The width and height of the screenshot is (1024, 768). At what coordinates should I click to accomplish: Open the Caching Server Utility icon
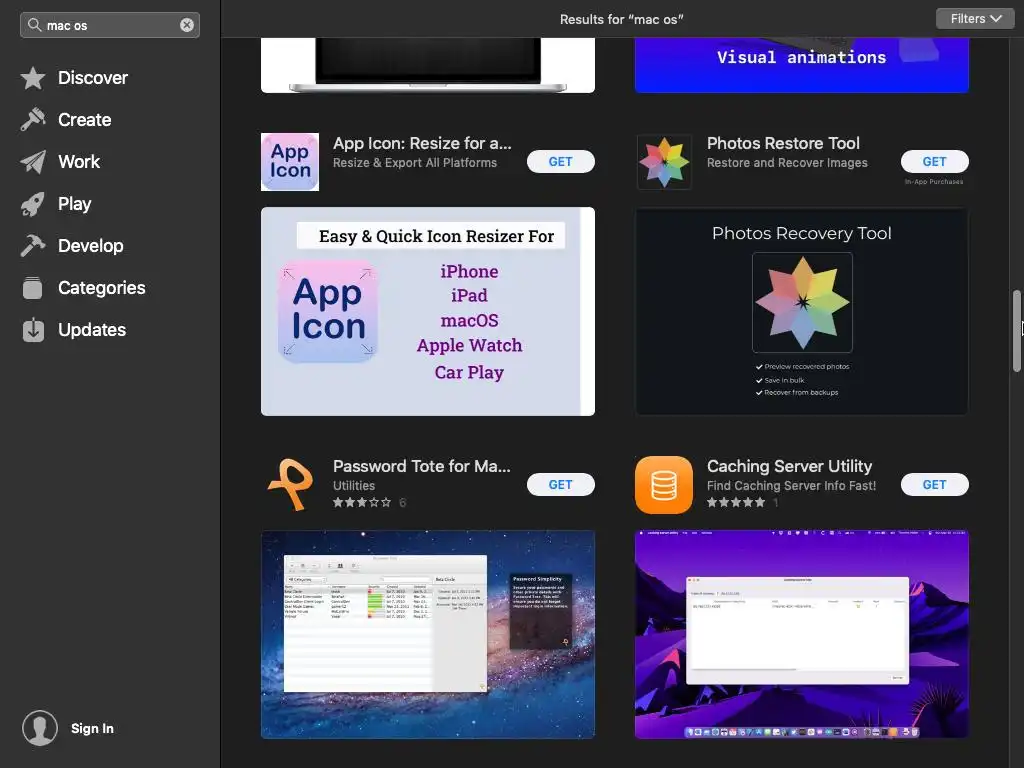pos(664,485)
